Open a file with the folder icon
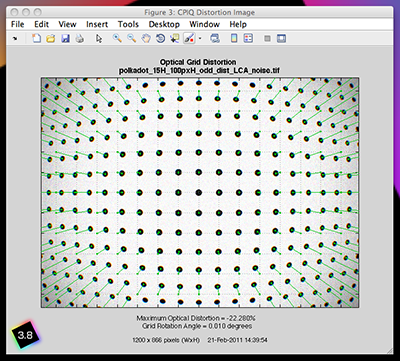This screenshot has width=400, height=361. coord(50,39)
